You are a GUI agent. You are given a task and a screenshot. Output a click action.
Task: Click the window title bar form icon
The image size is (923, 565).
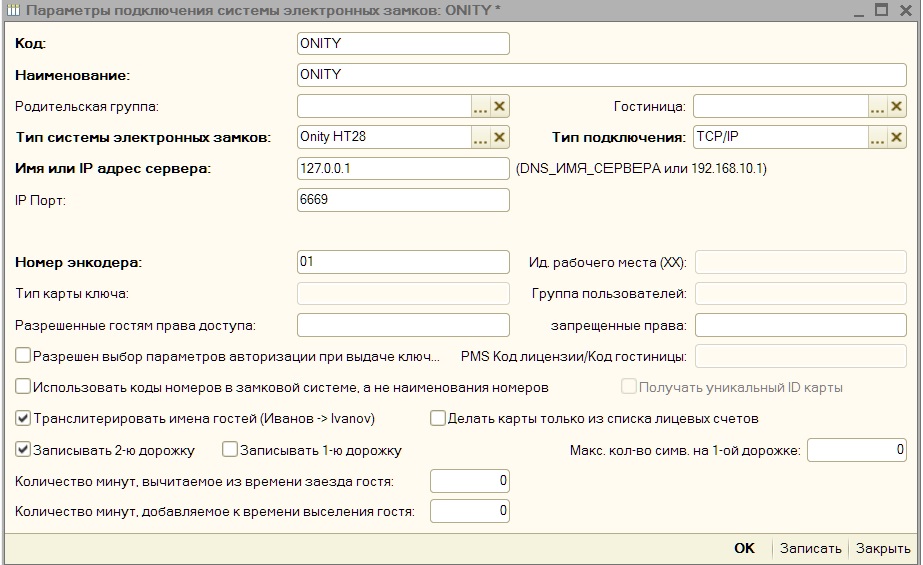13,11
